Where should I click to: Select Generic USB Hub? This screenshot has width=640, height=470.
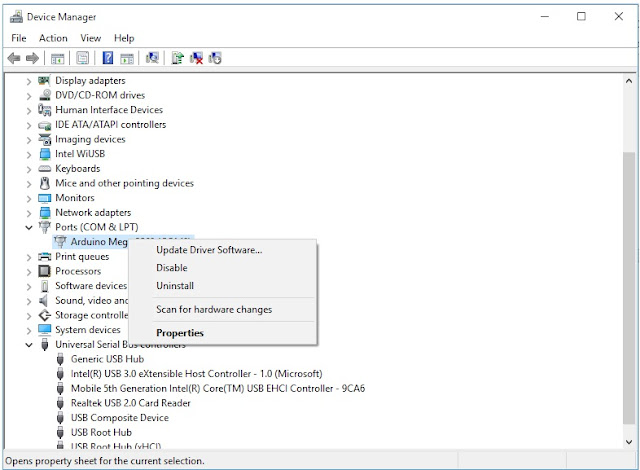pos(107,359)
